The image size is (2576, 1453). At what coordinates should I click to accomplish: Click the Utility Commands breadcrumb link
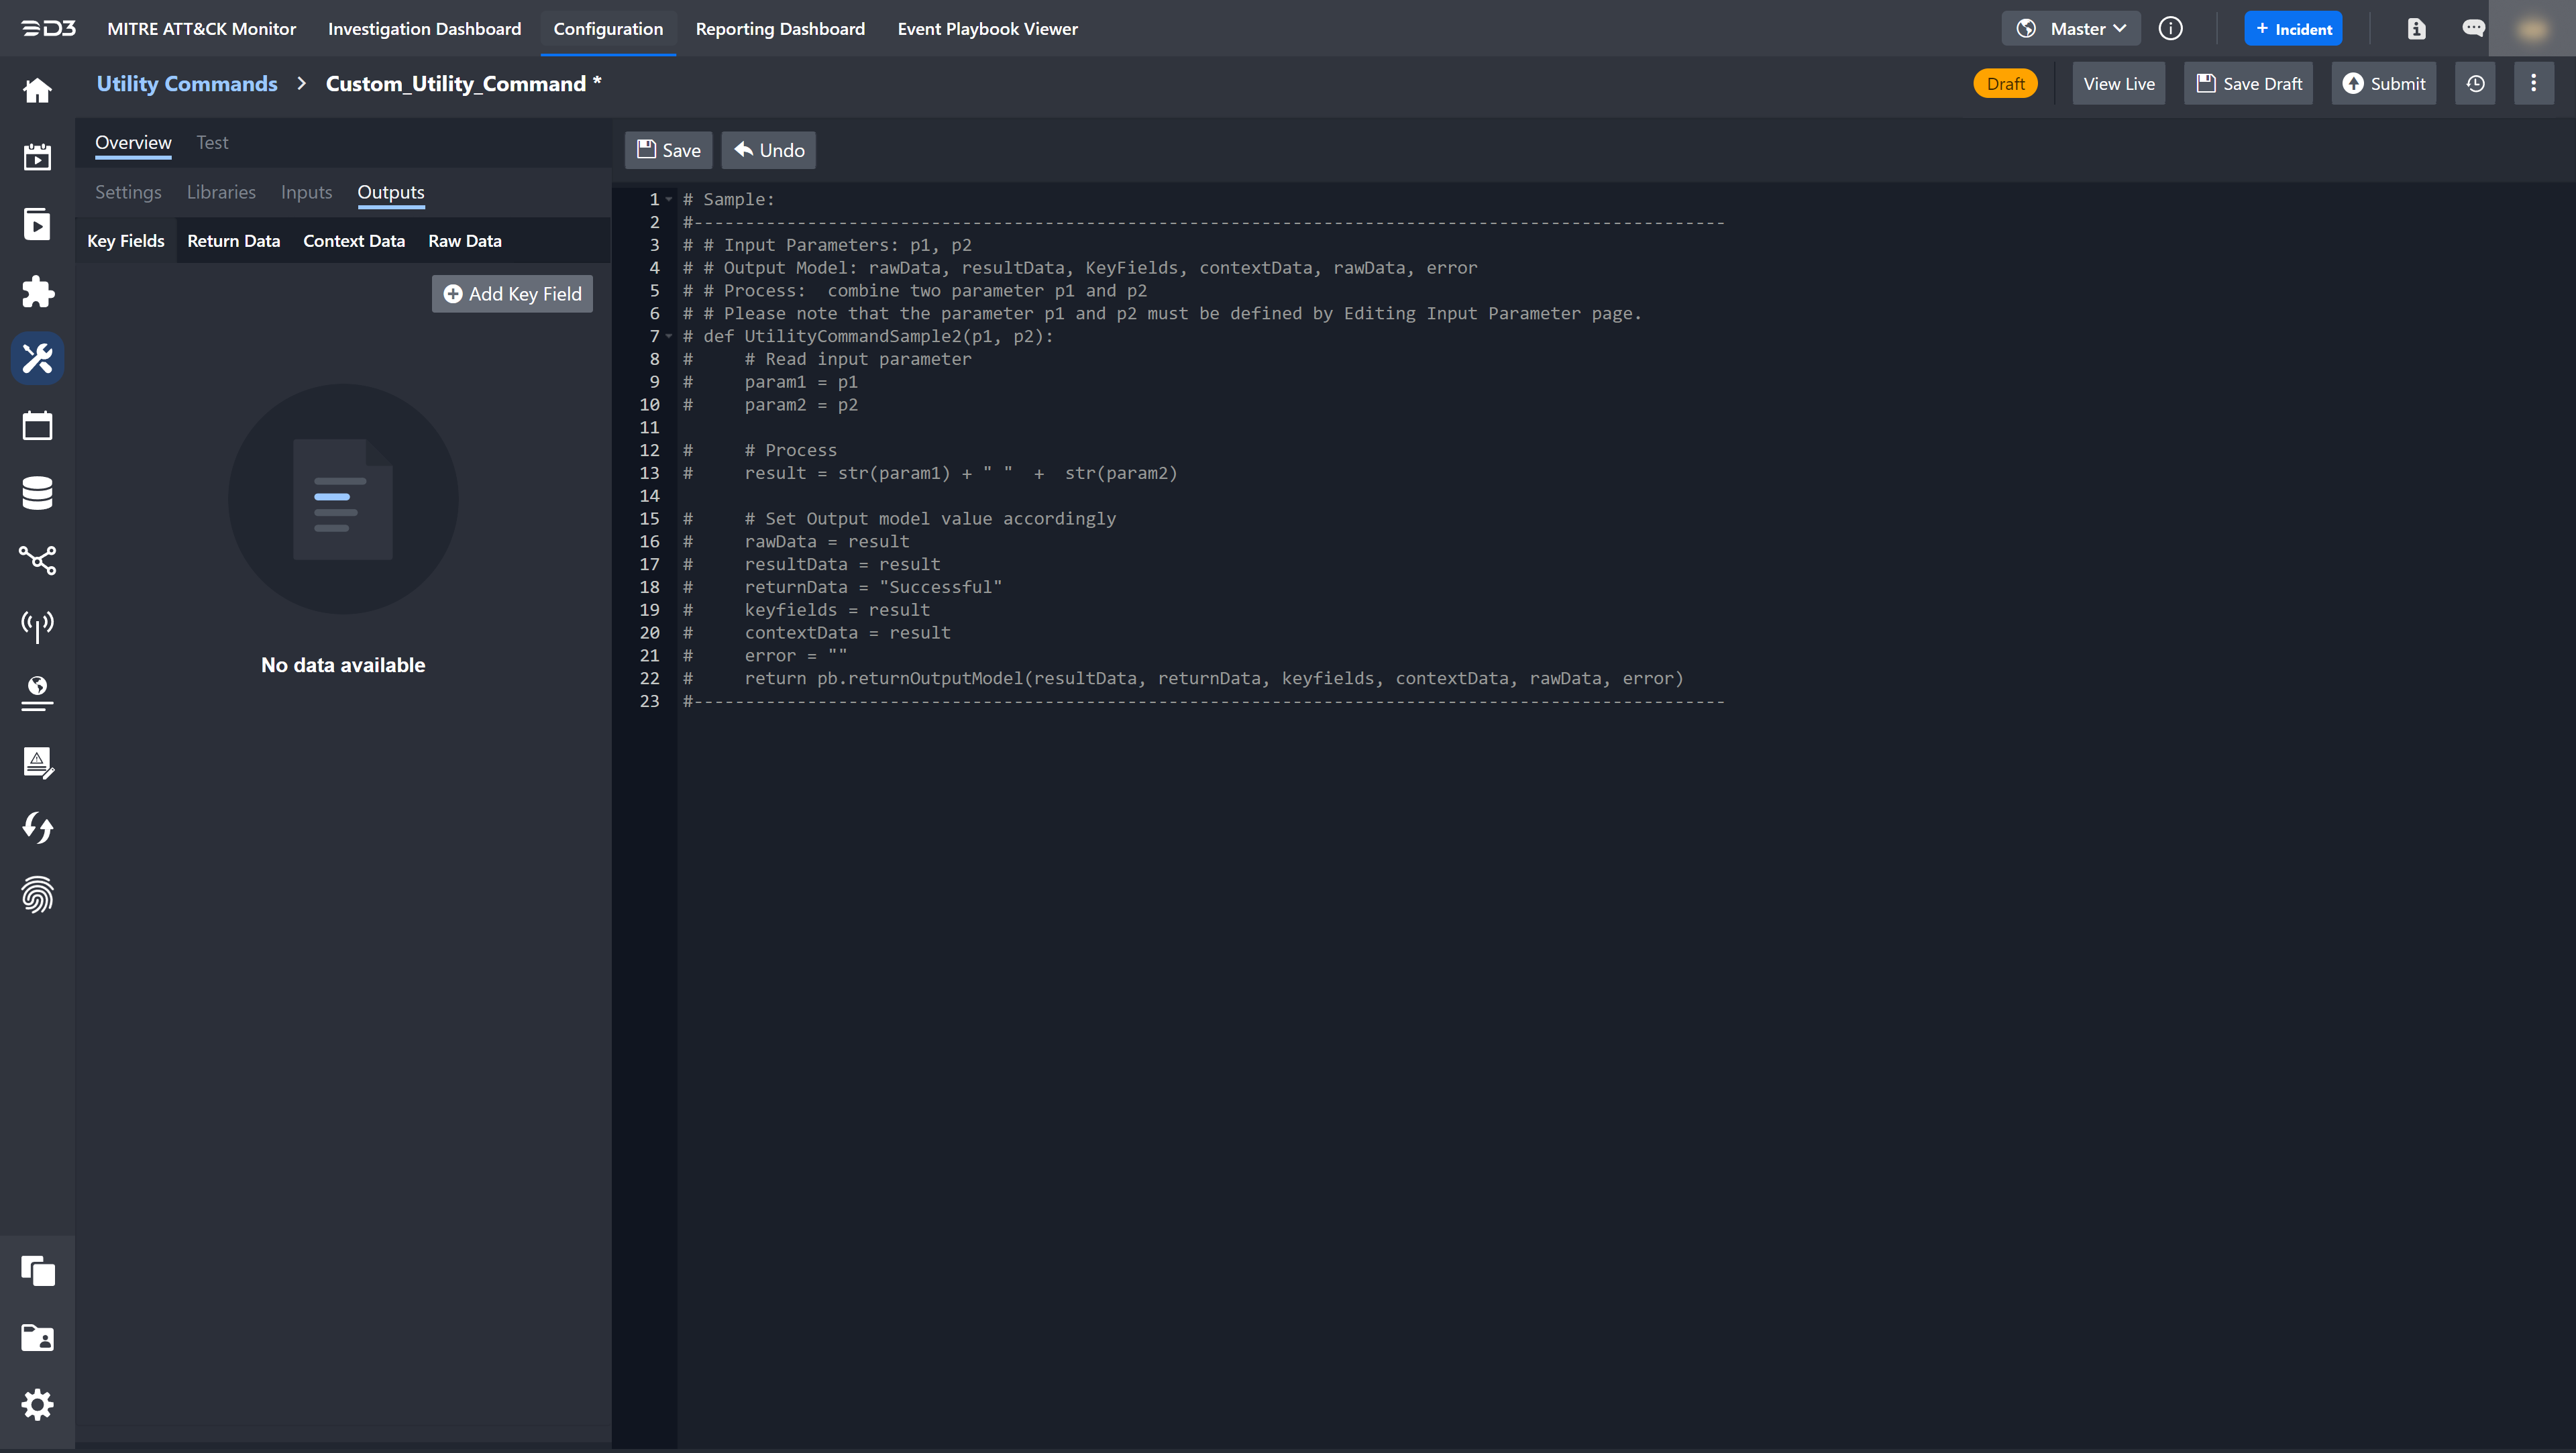(187, 84)
